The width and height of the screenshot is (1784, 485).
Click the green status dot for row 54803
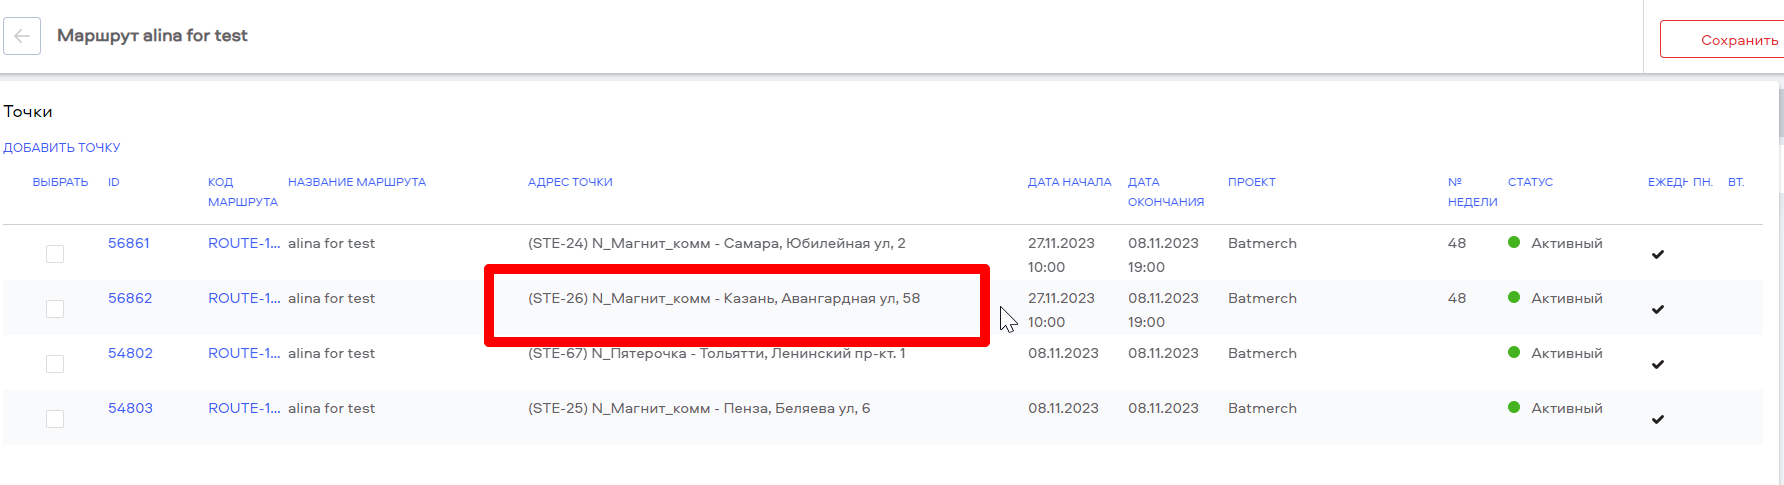[x=1514, y=407]
